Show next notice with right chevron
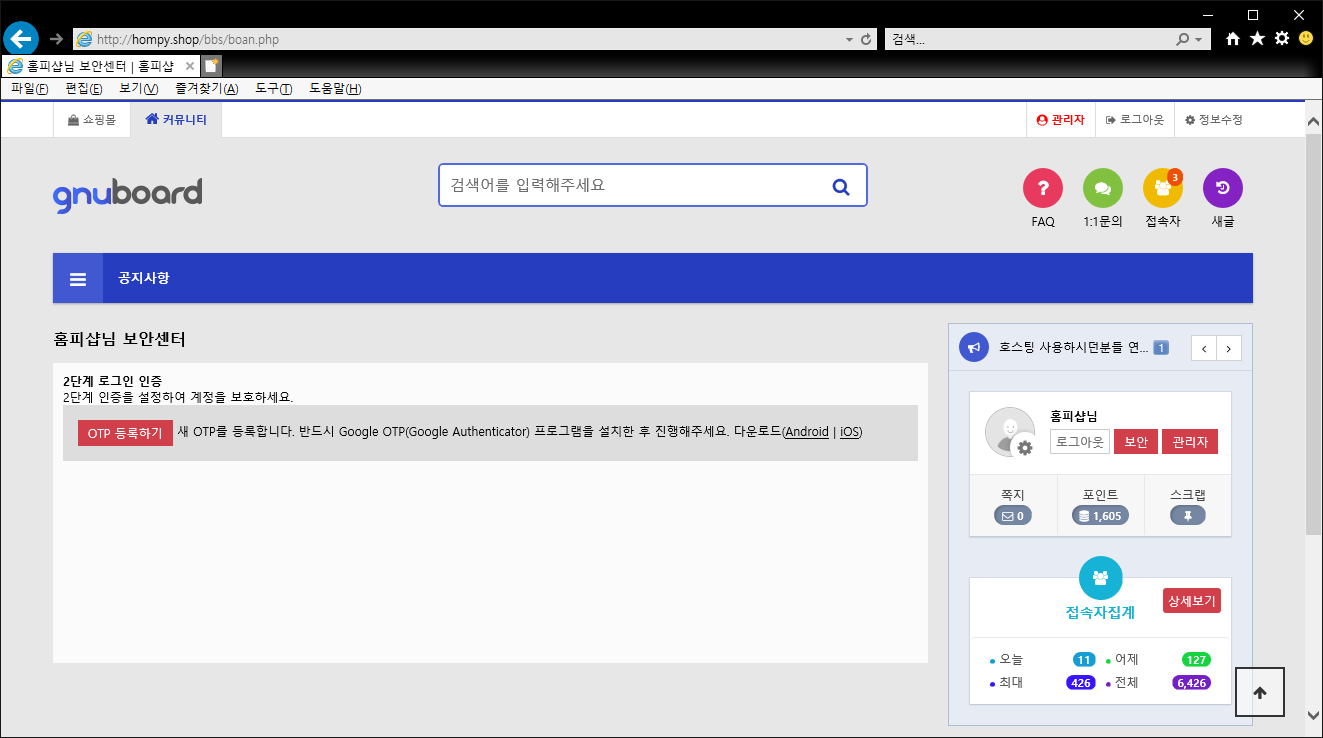The image size is (1323, 738). pyautogui.click(x=1229, y=348)
